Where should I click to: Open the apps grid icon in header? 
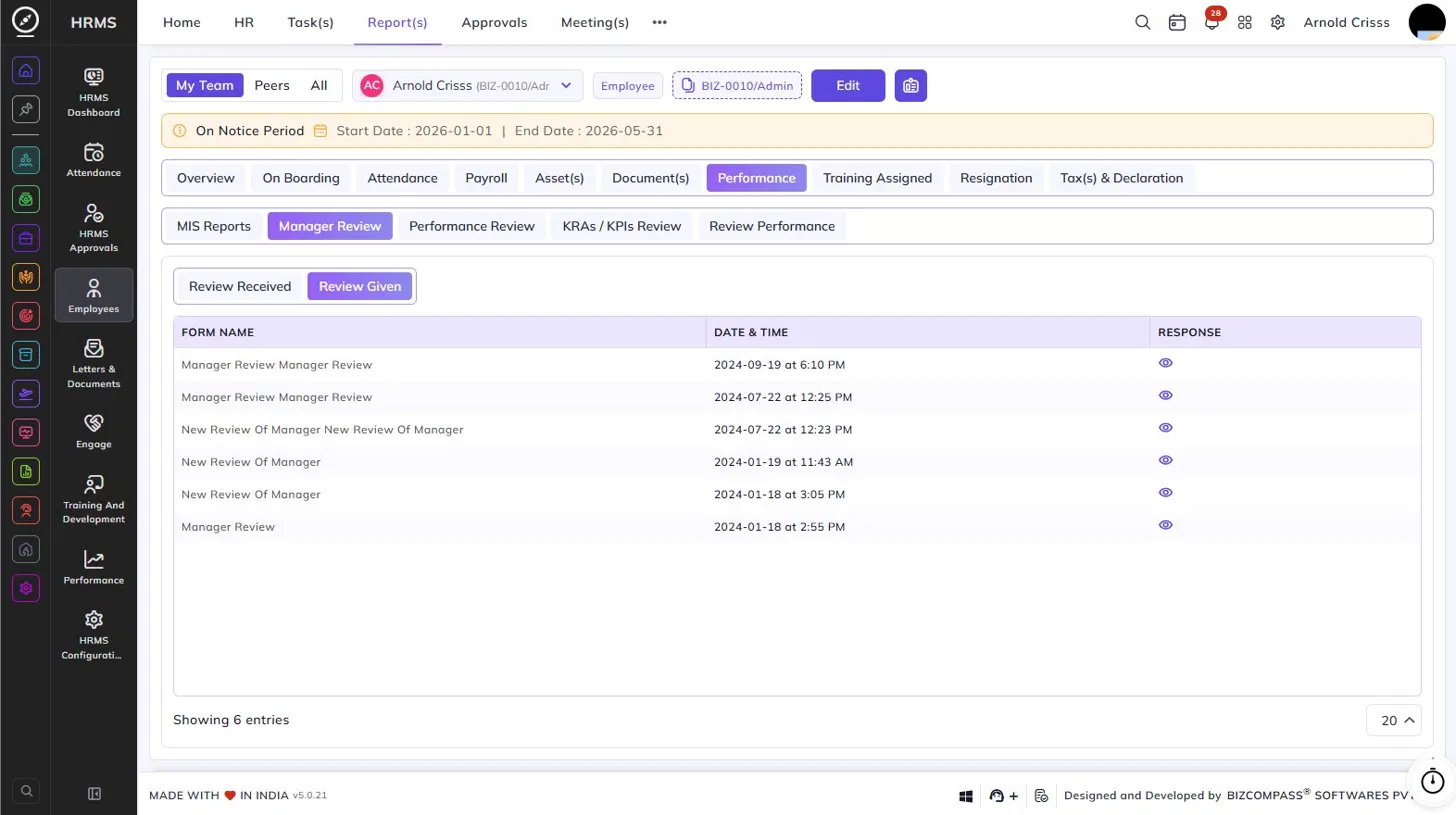[1245, 22]
